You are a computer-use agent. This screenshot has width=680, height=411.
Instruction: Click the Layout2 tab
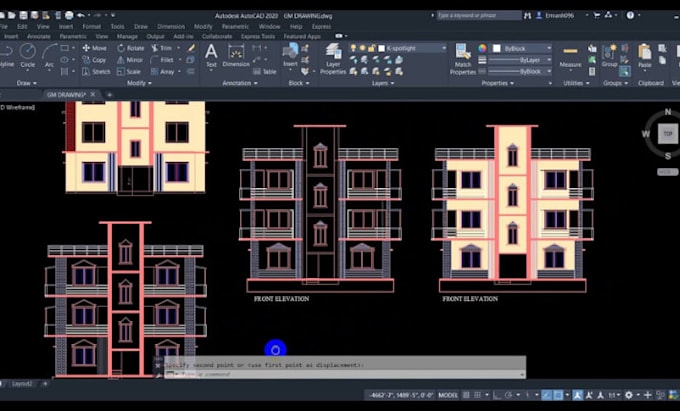tap(22, 384)
